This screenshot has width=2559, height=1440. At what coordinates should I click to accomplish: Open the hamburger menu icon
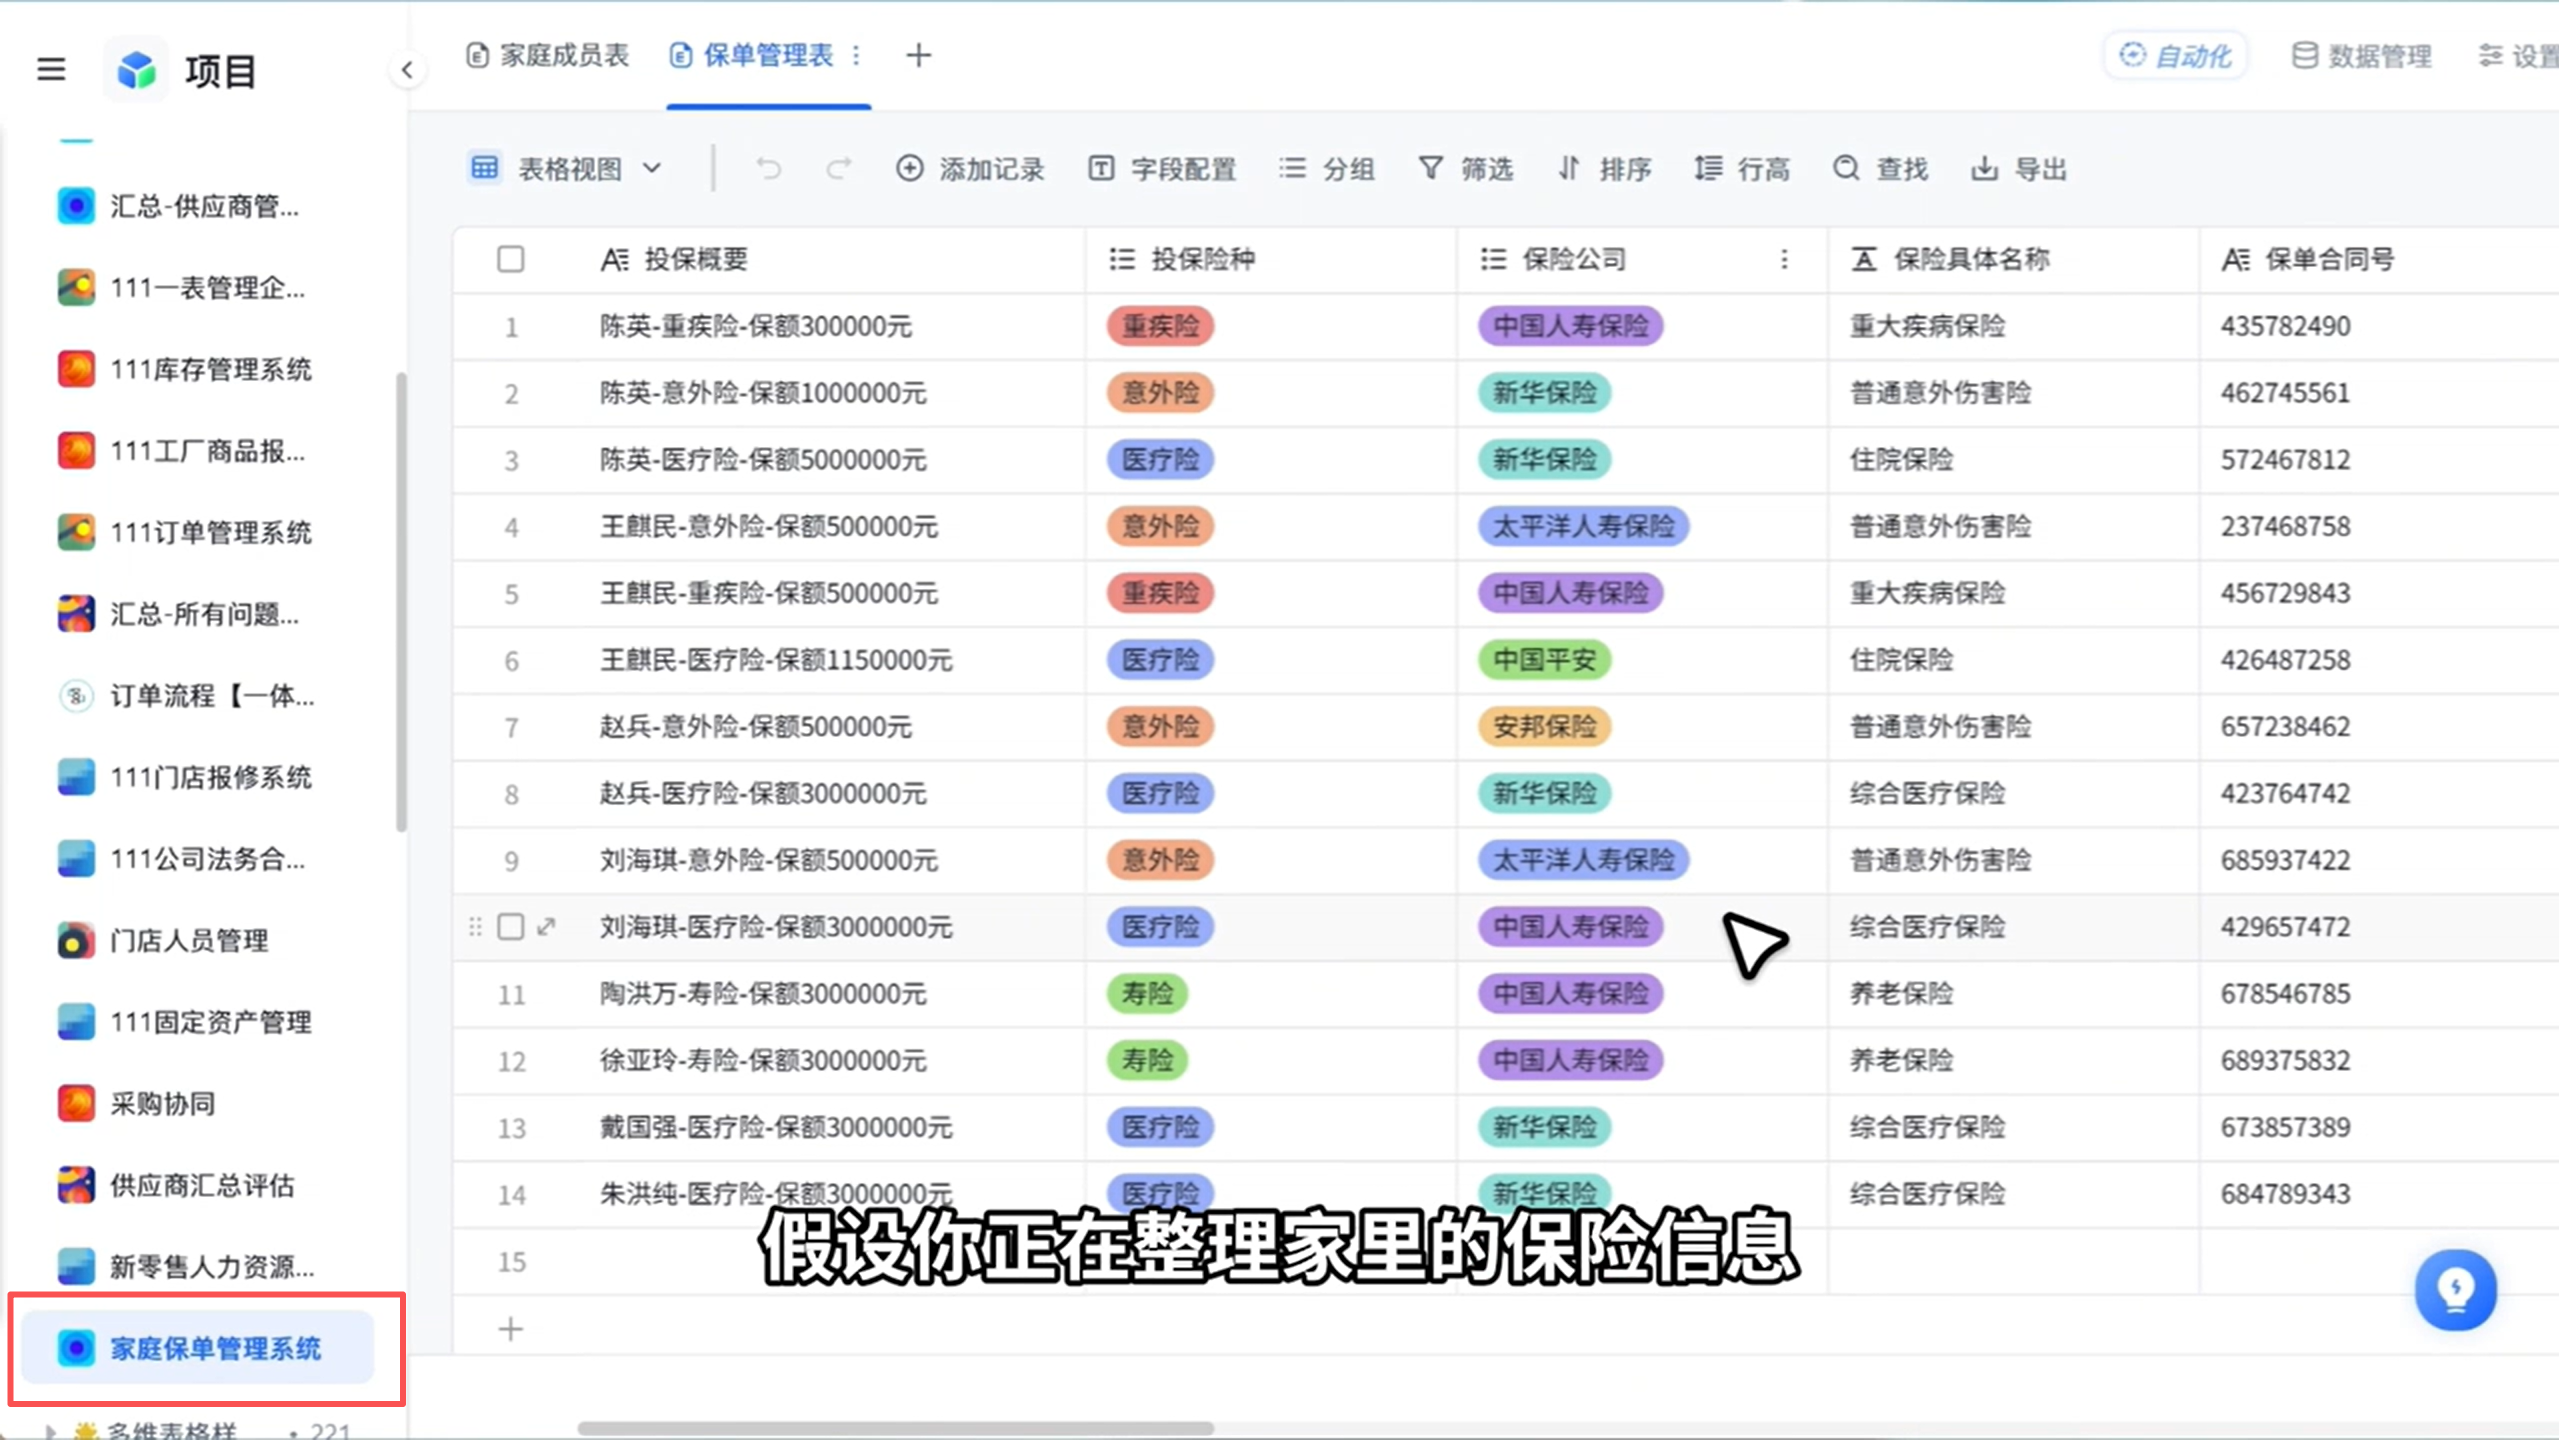tap(51, 70)
